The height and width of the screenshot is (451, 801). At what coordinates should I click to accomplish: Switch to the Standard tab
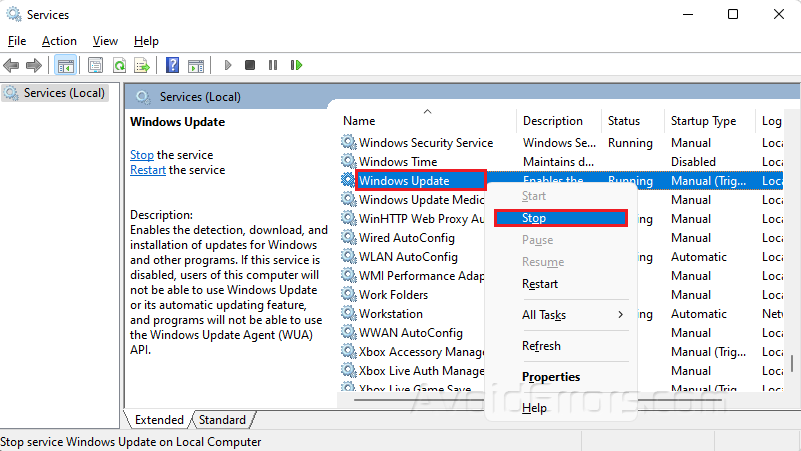tap(222, 420)
